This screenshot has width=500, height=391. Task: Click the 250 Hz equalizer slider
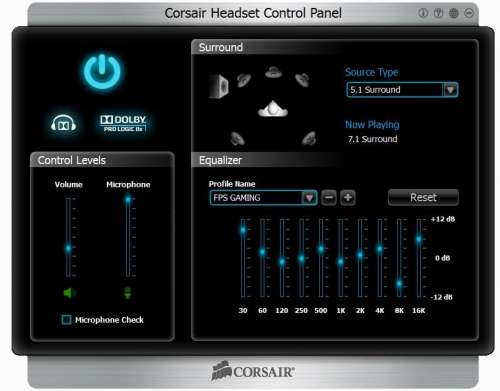[301, 258]
